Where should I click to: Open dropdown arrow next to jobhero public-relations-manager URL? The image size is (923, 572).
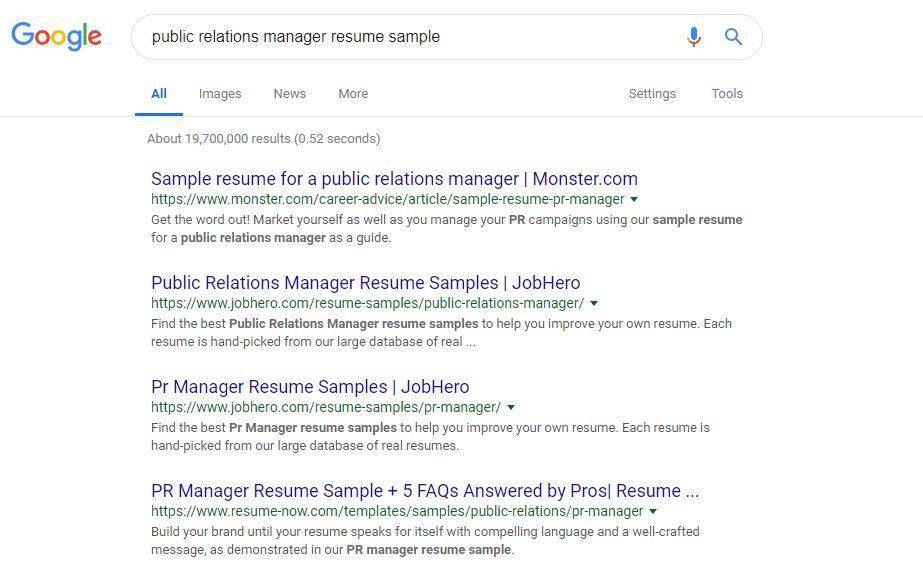(594, 304)
